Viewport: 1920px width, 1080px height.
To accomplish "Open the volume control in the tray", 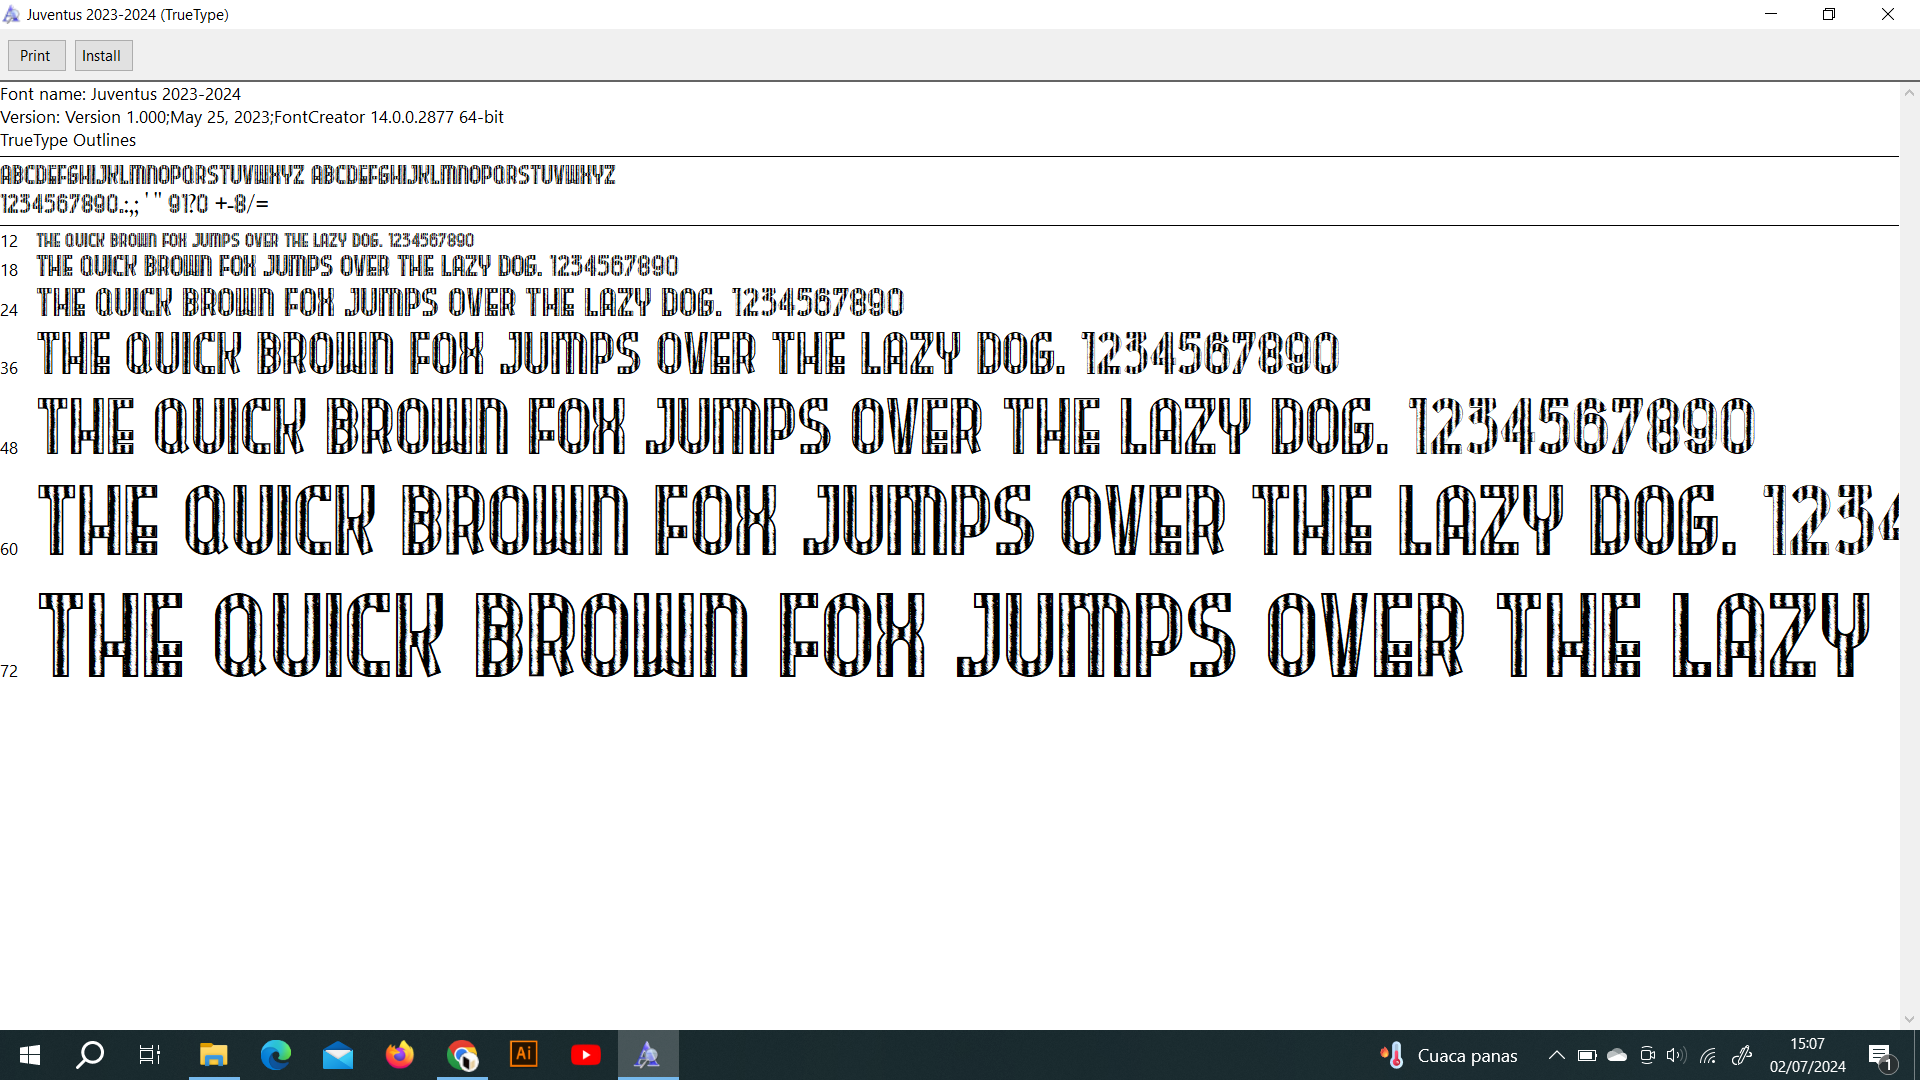I will 1676,1055.
